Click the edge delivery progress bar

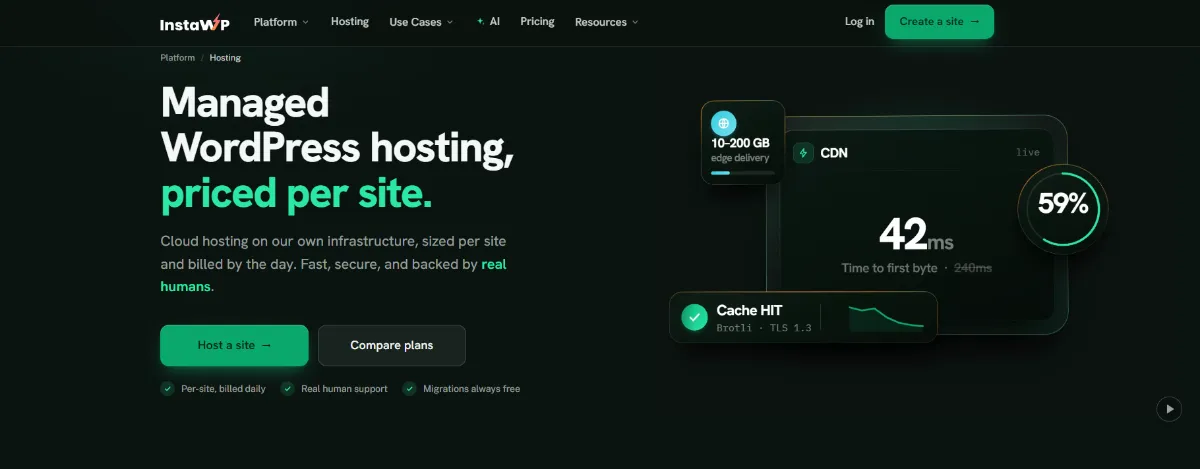pos(742,173)
